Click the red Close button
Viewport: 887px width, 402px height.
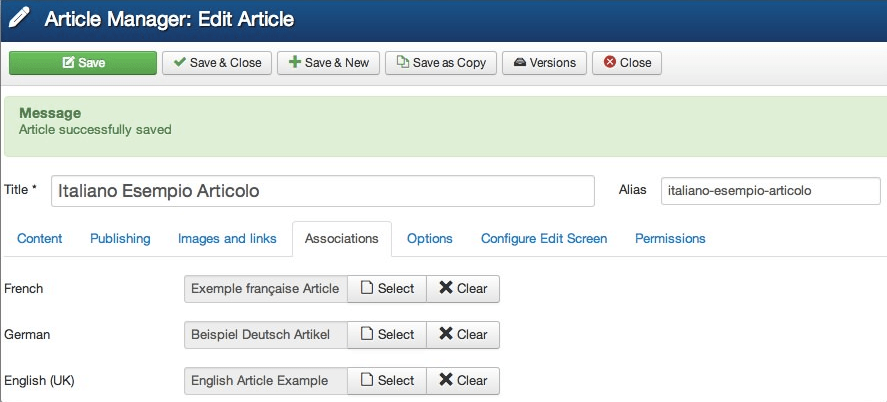click(x=626, y=63)
